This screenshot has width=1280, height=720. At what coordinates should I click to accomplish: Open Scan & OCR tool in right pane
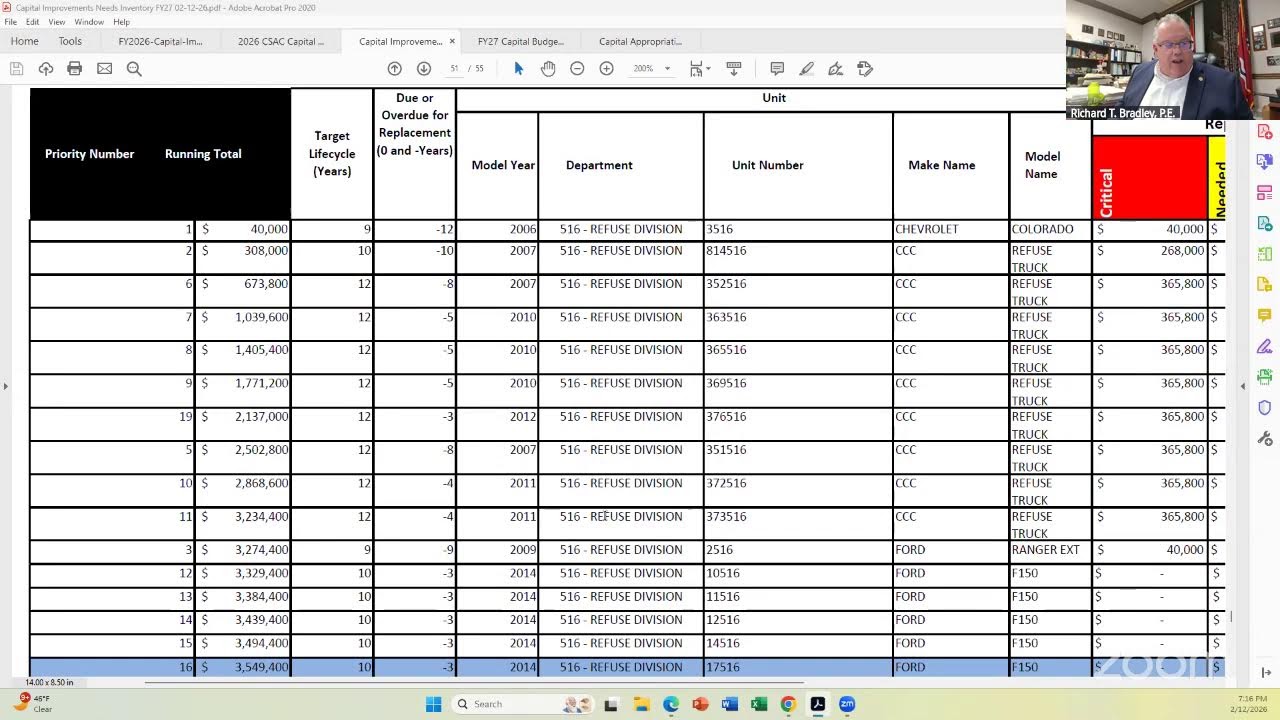tap(1264, 377)
